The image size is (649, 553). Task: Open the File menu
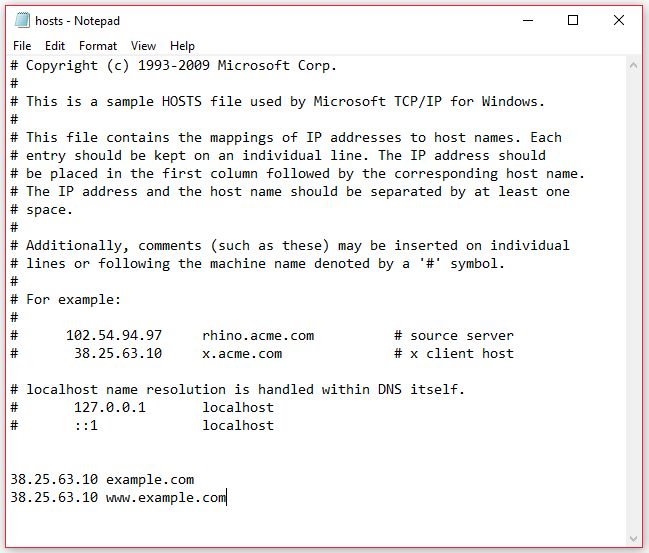pyautogui.click(x=22, y=46)
